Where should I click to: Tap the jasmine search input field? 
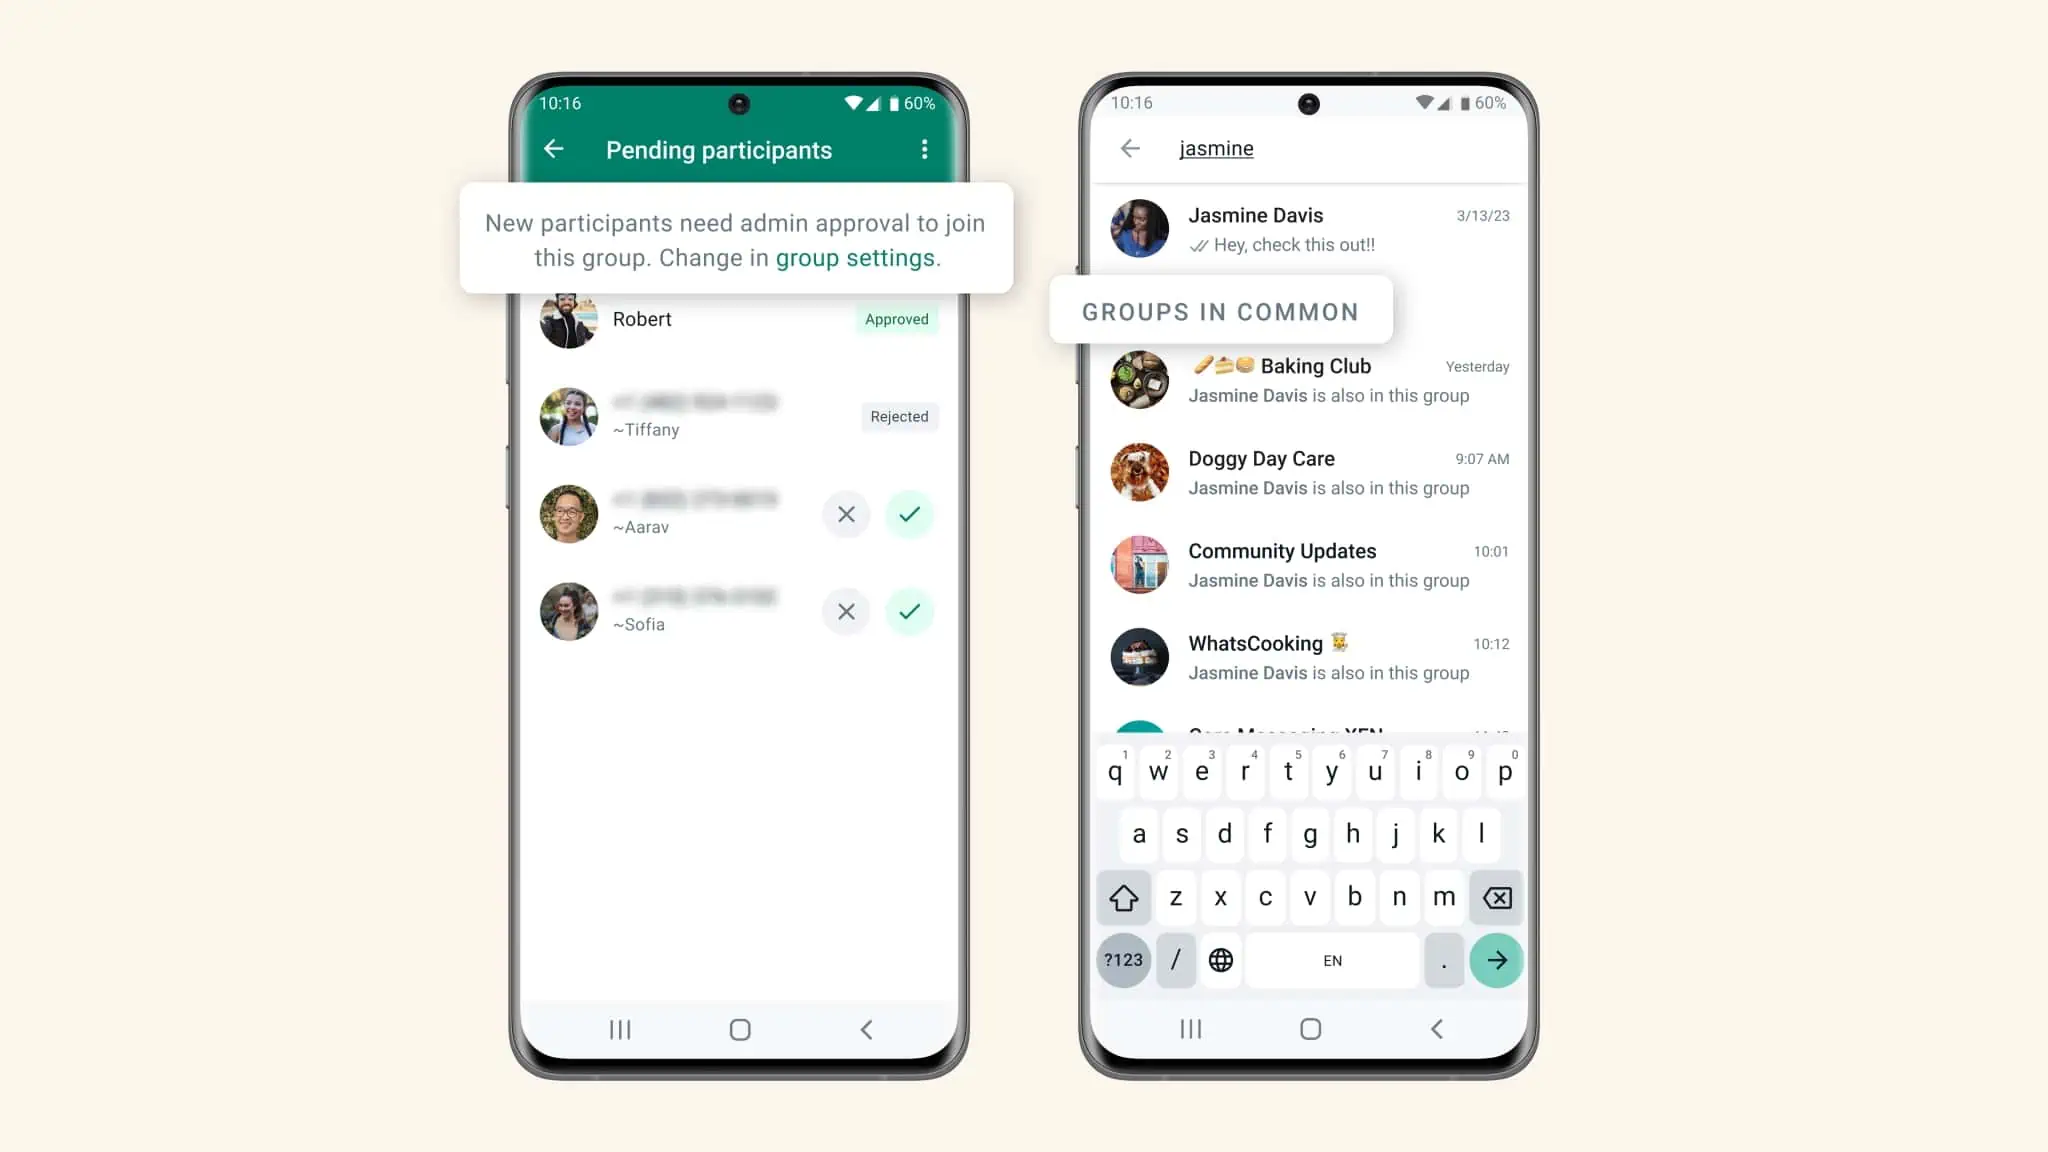(x=1335, y=148)
